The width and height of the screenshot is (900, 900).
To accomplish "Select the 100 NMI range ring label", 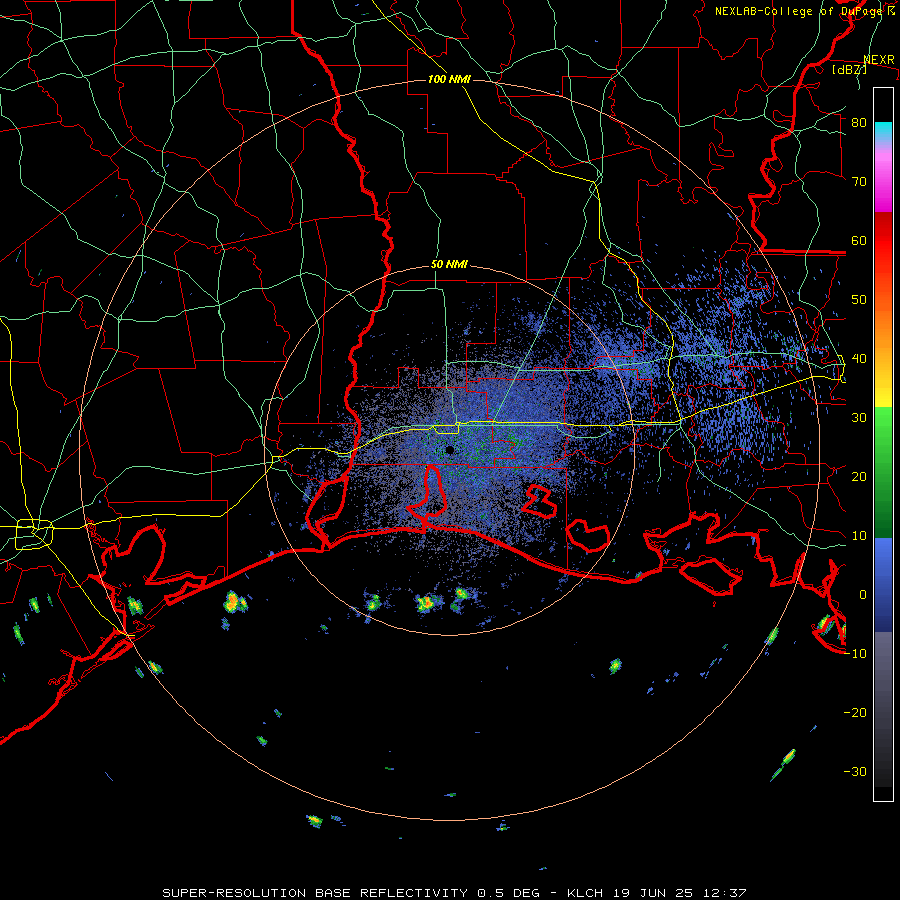I will click(449, 79).
